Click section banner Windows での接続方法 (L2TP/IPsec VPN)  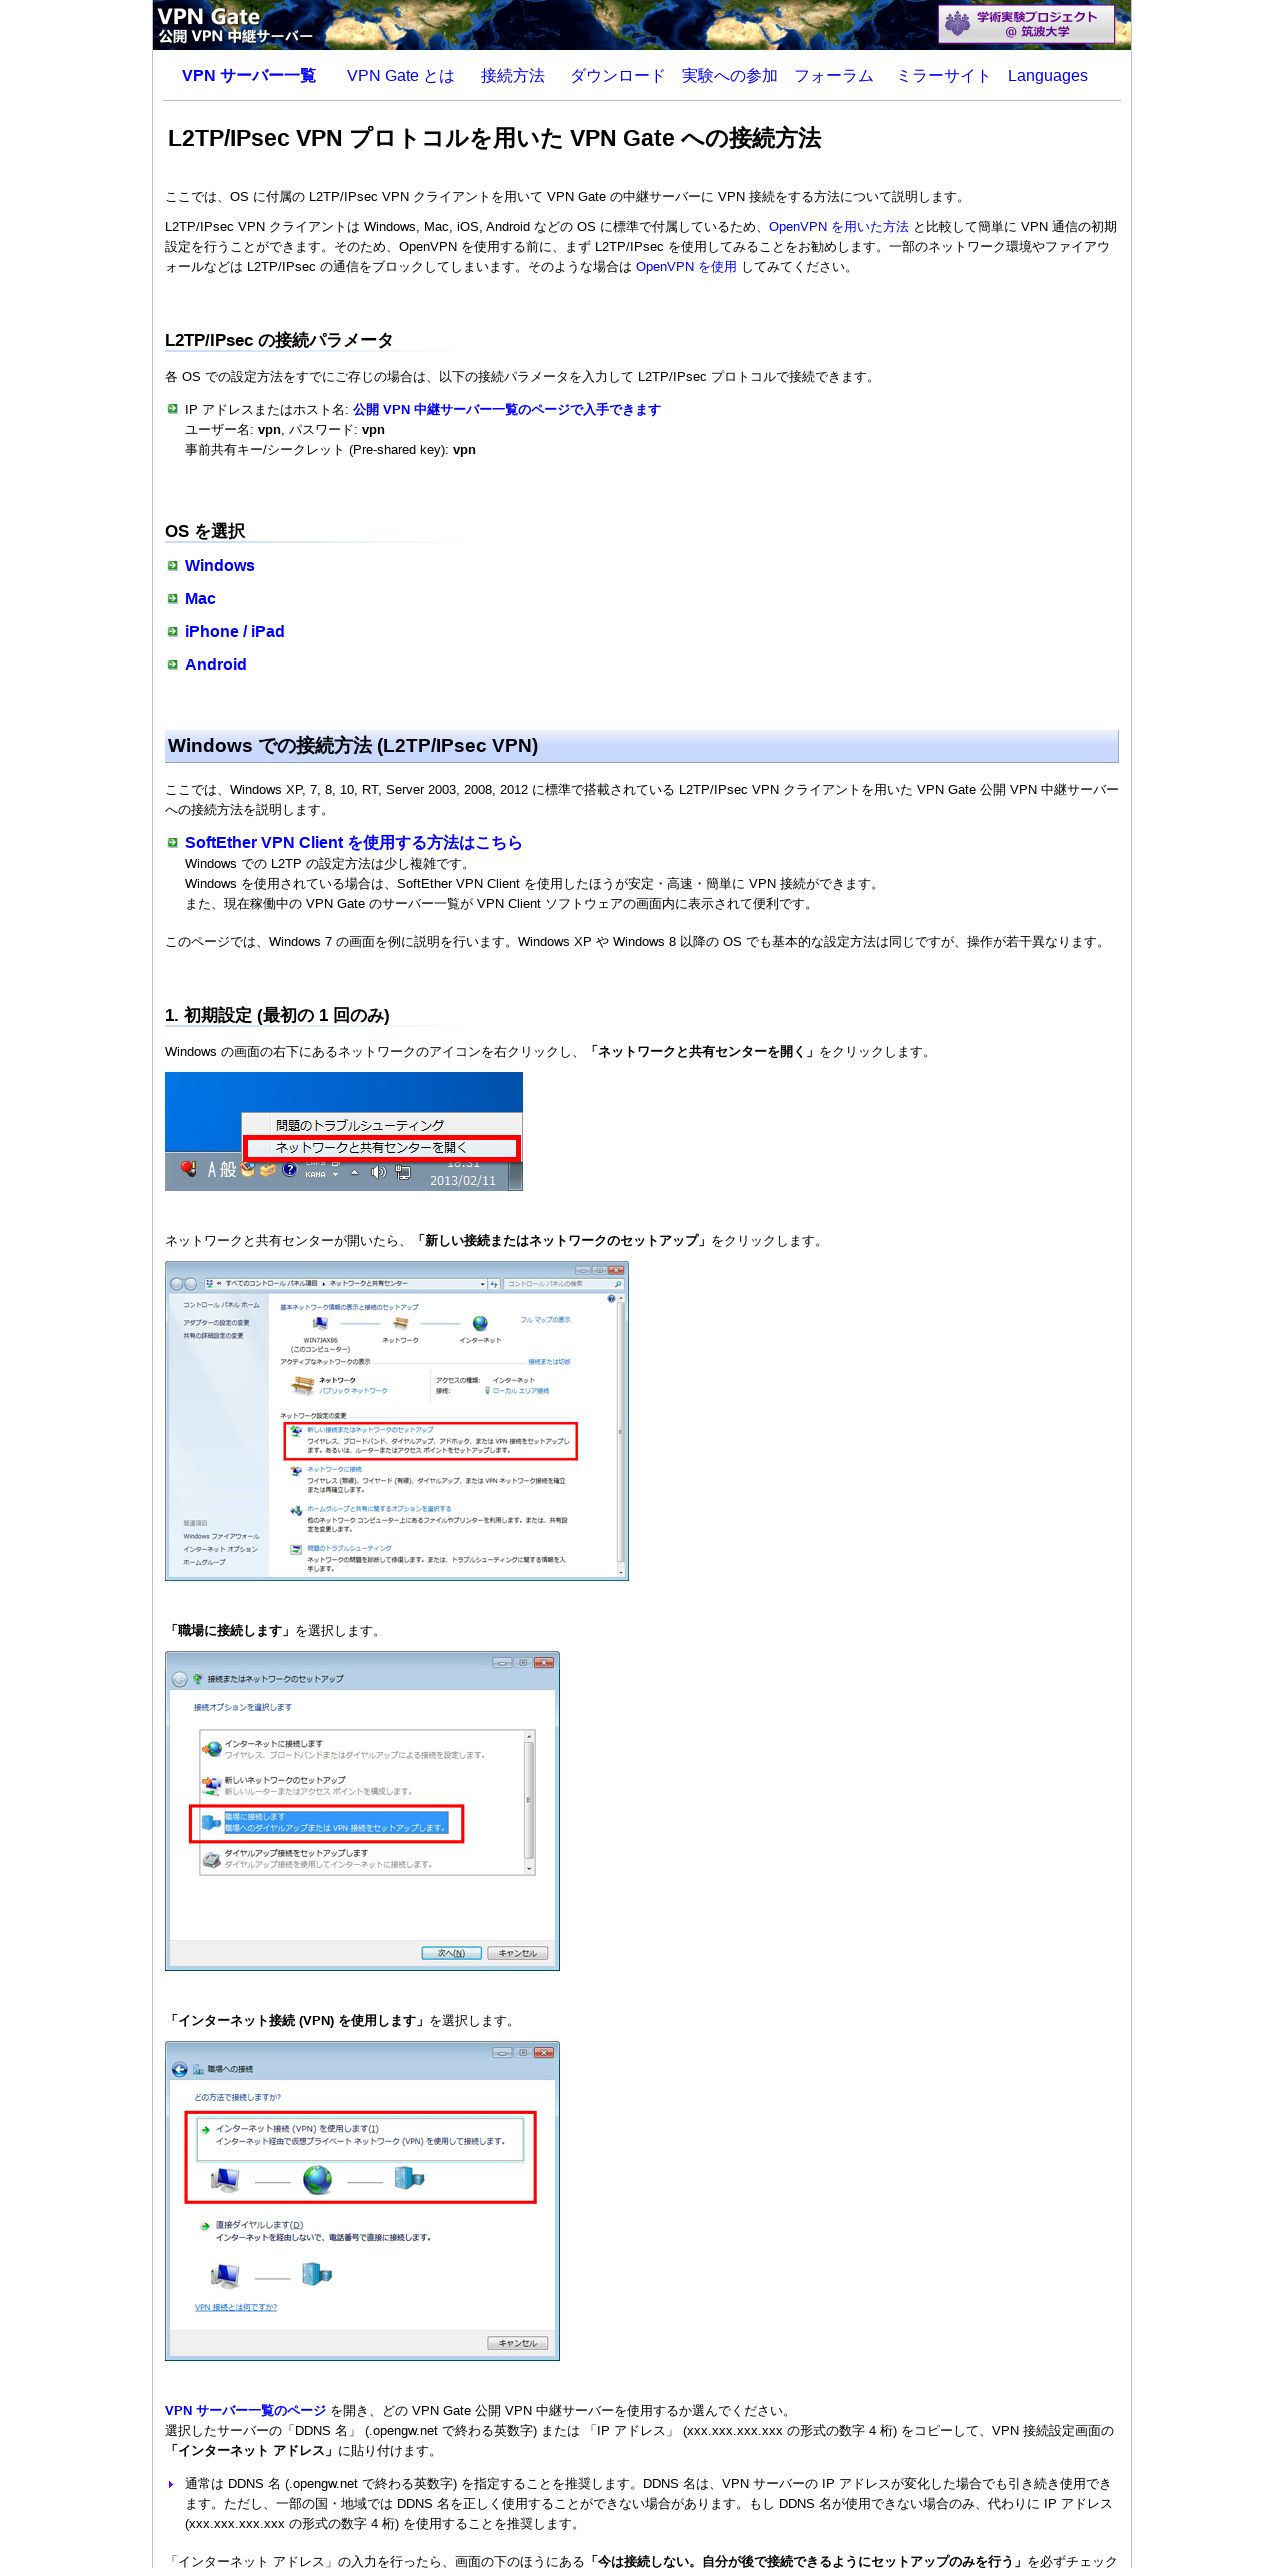click(642, 746)
